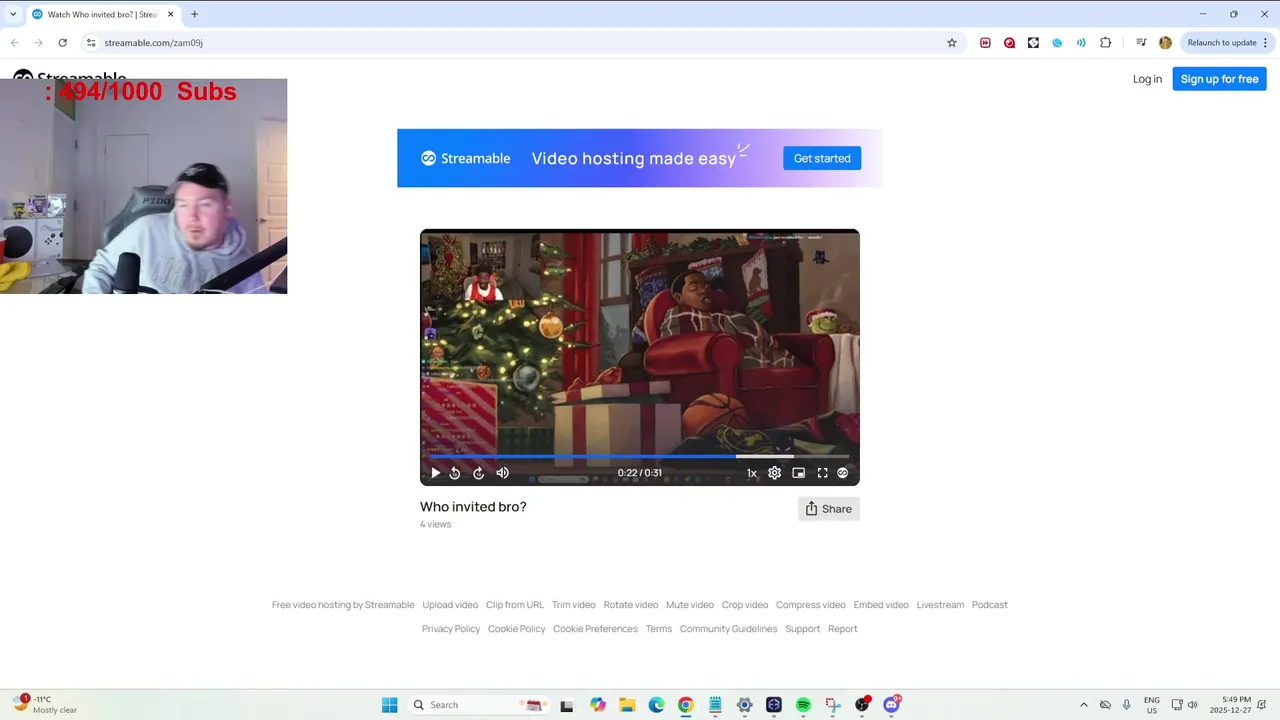The height and width of the screenshot is (720, 1280).
Task: Open the Terms footer link
Action: pyautogui.click(x=659, y=629)
